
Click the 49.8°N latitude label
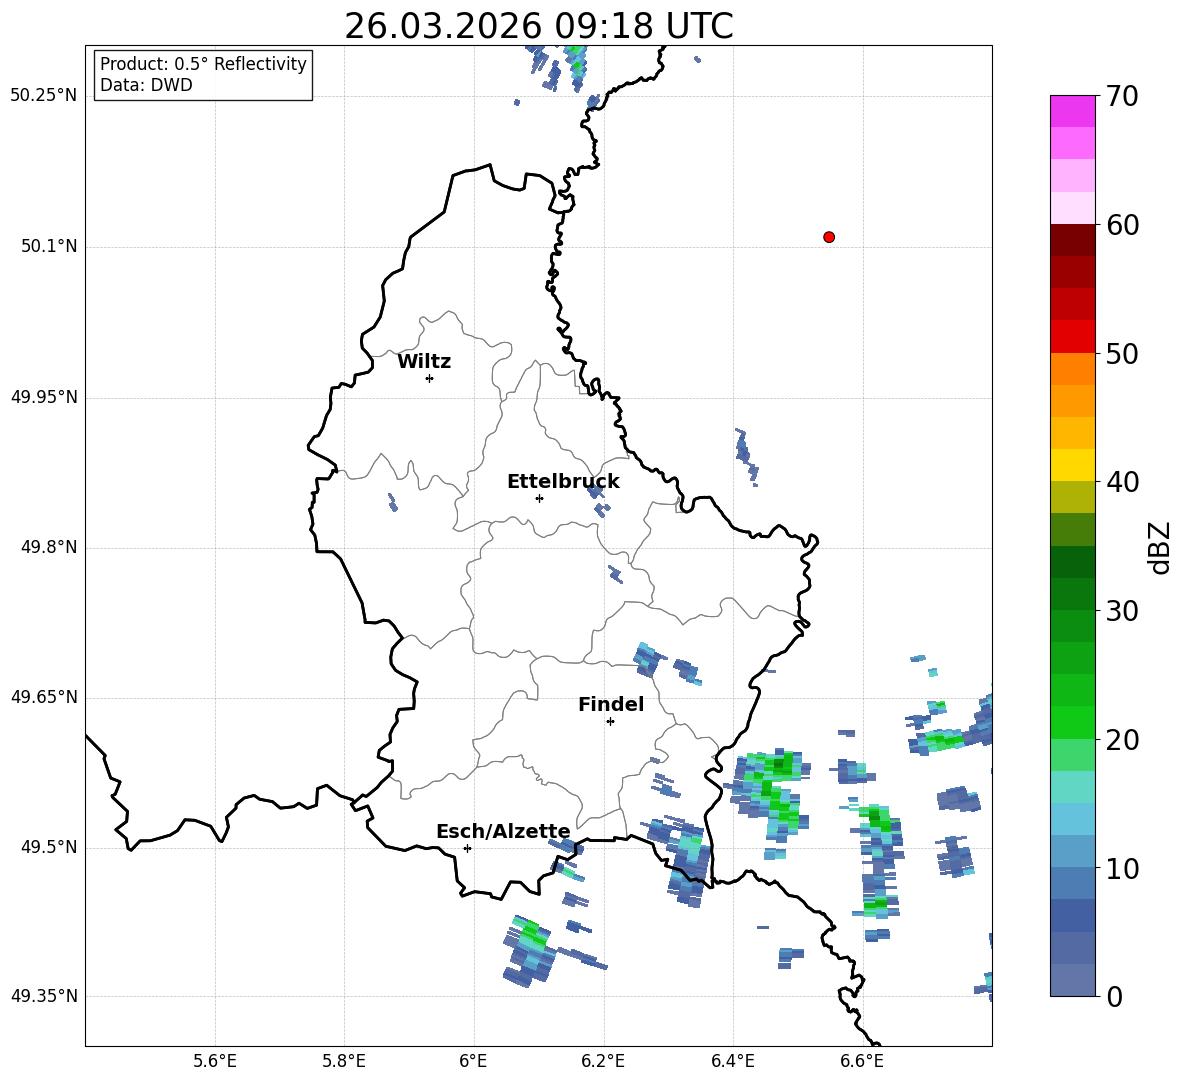(x=49, y=547)
